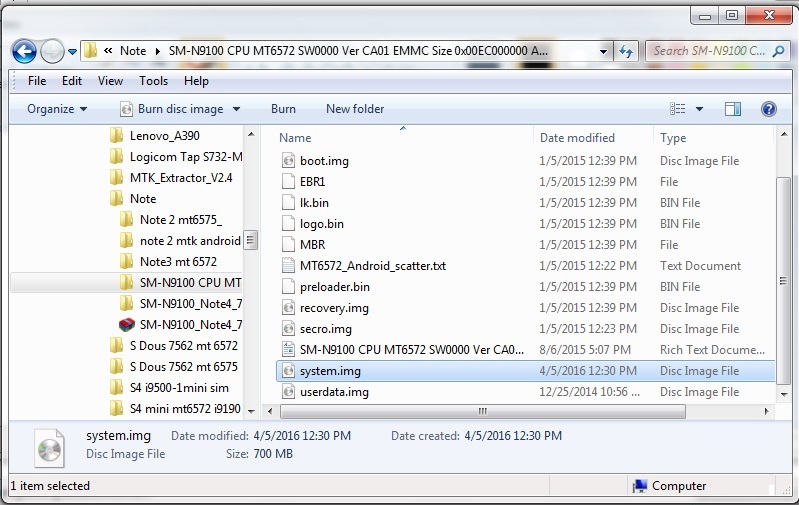Click the system.img thumbnail in details pane
Viewport: 799px width, 505px height.
[49, 448]
